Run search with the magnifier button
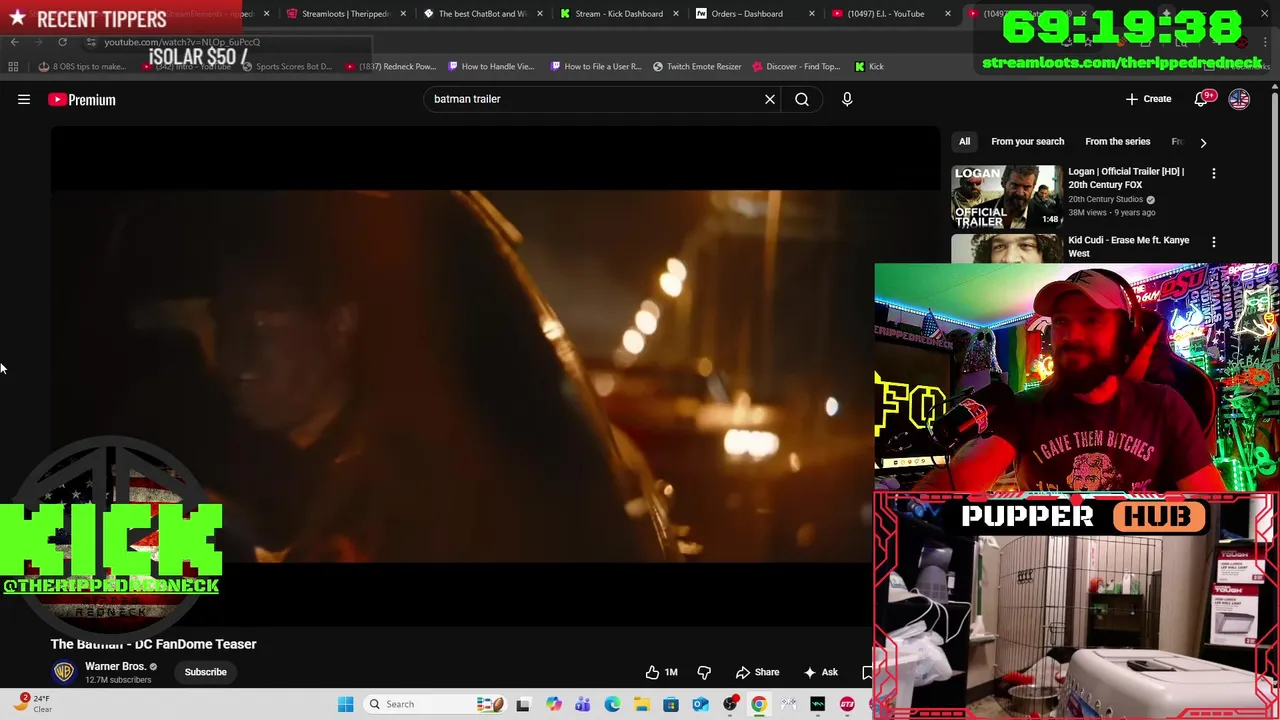 click(x=802, y=99)
